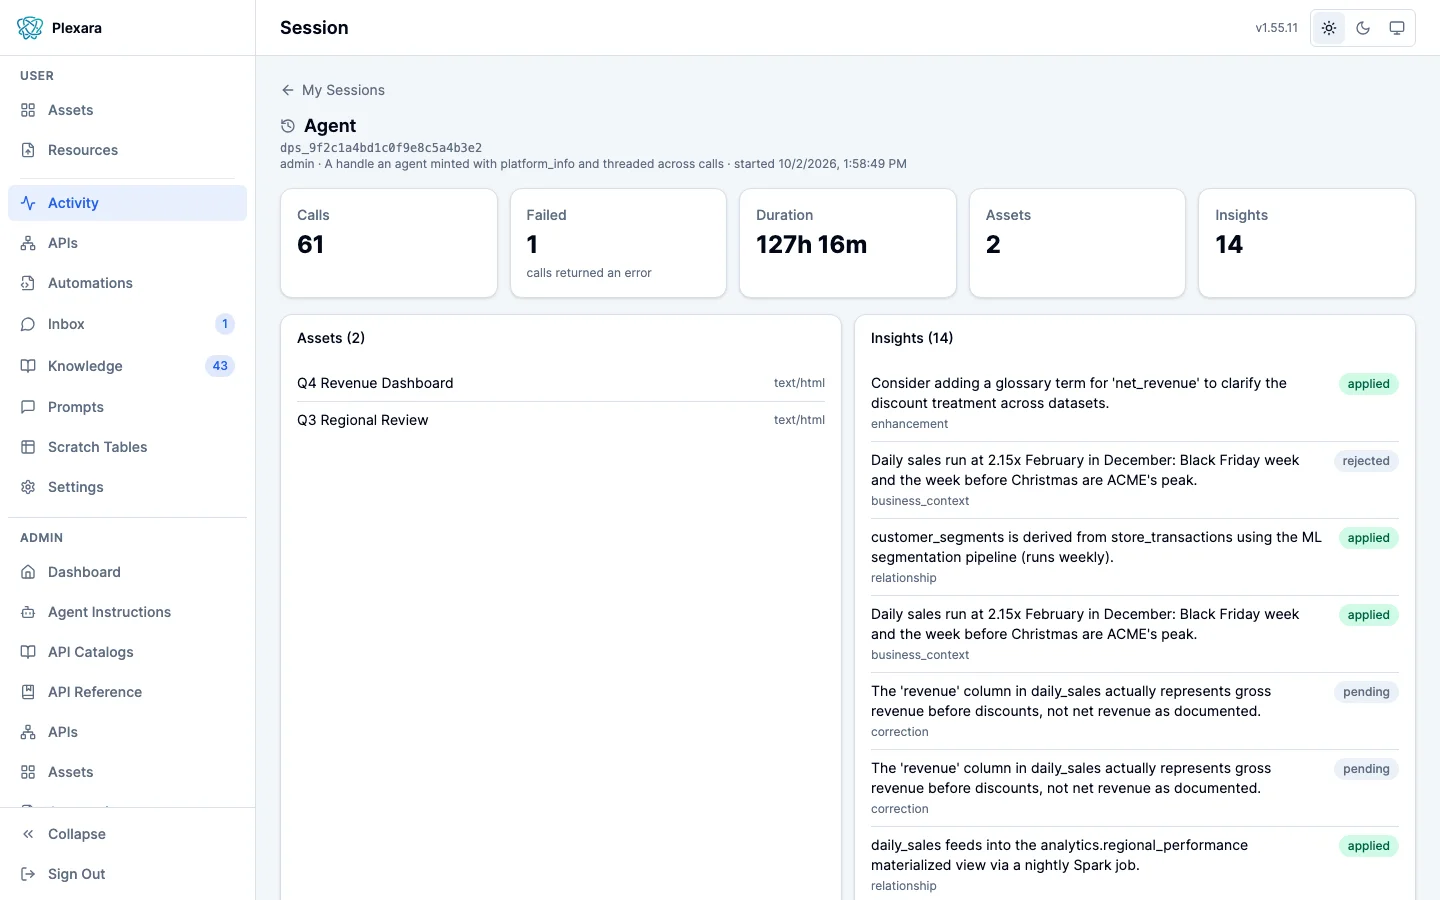Click the Calls 61 summary card

(389, 243)
